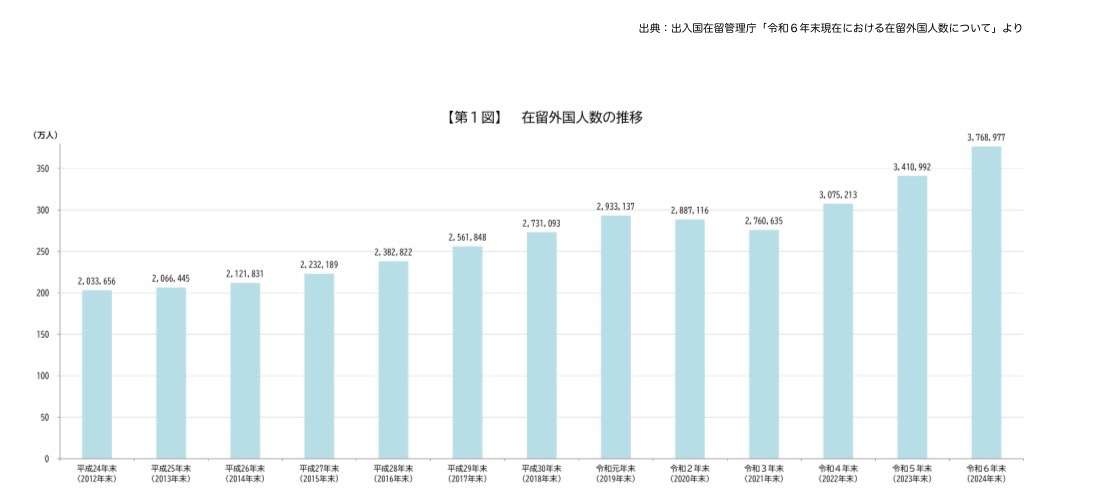Click the 令和元年末 (2019年末) x-axis label
This screenshot has width=1096, height=493.
click(x=615, y=473)
